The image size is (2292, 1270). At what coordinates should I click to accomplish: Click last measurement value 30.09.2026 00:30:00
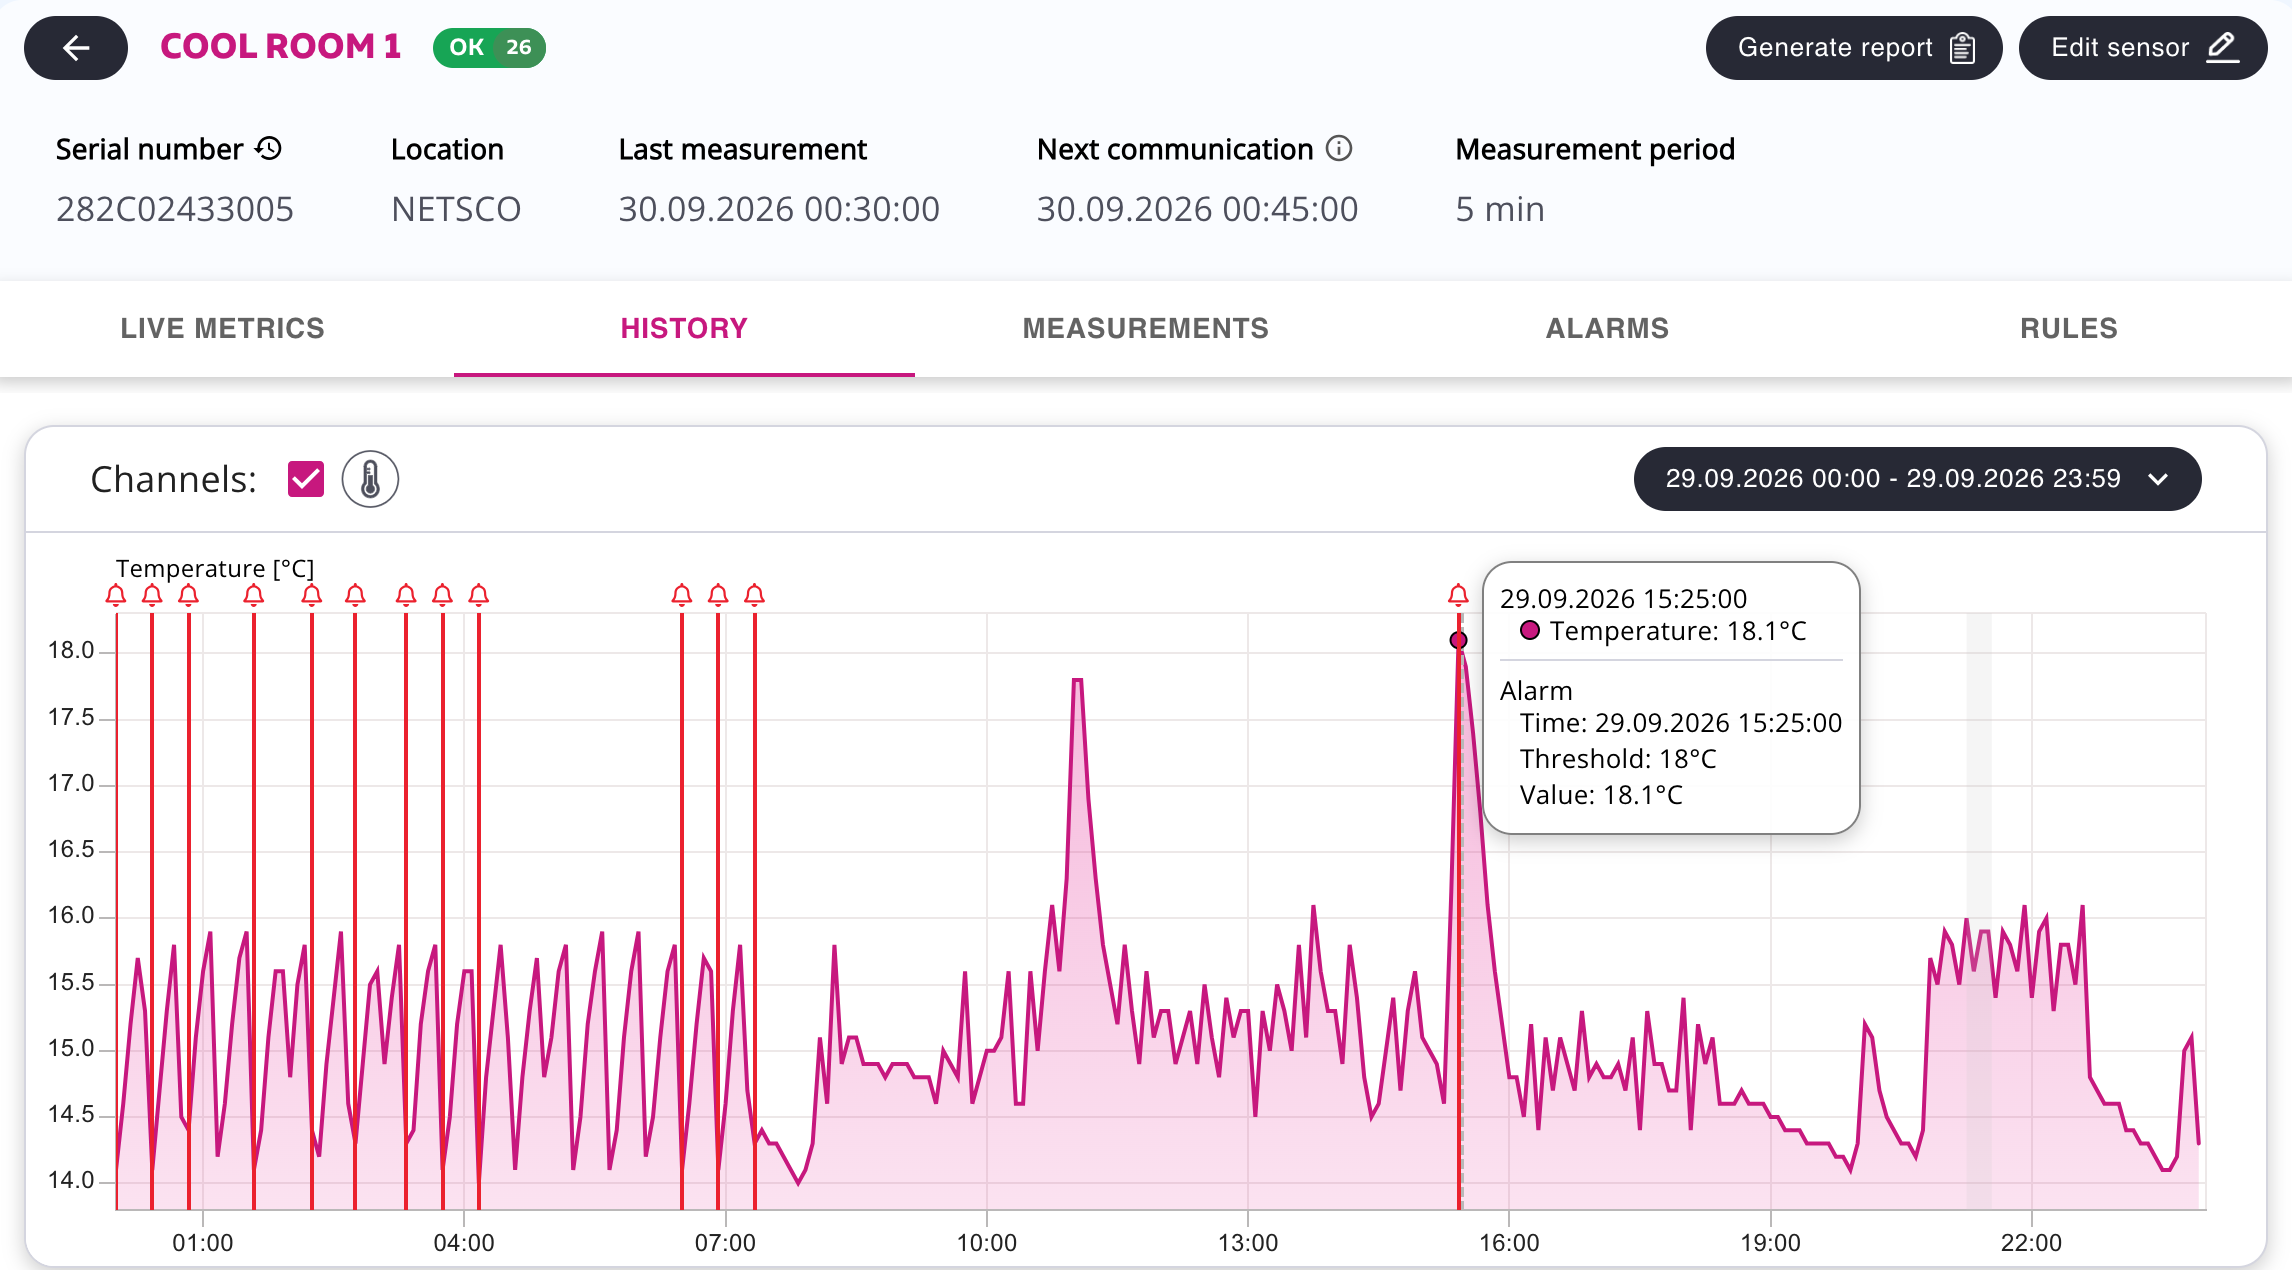(779, 209)
